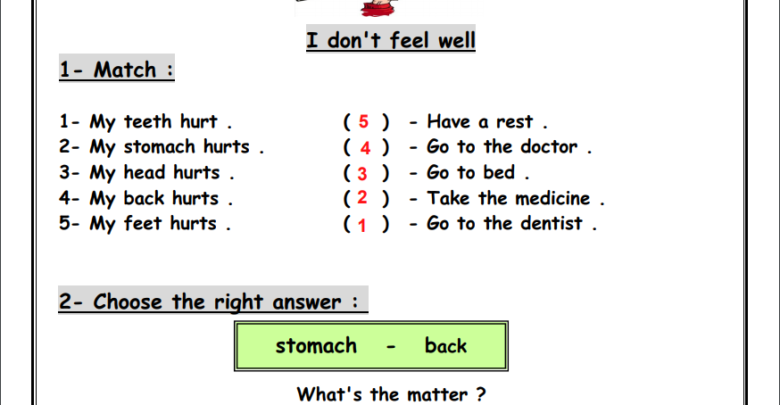Click the sentence My head hurts
Viewport: 780px width, 405px height.
(x=147, y=173)
